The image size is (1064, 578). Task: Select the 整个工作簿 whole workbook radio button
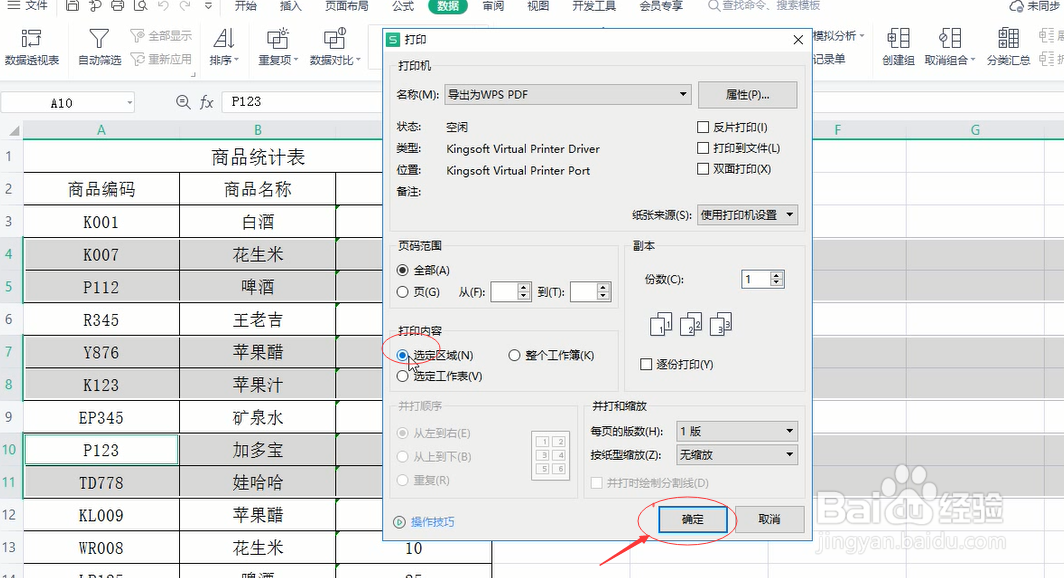pyautogui.click(x=513, y=356)
